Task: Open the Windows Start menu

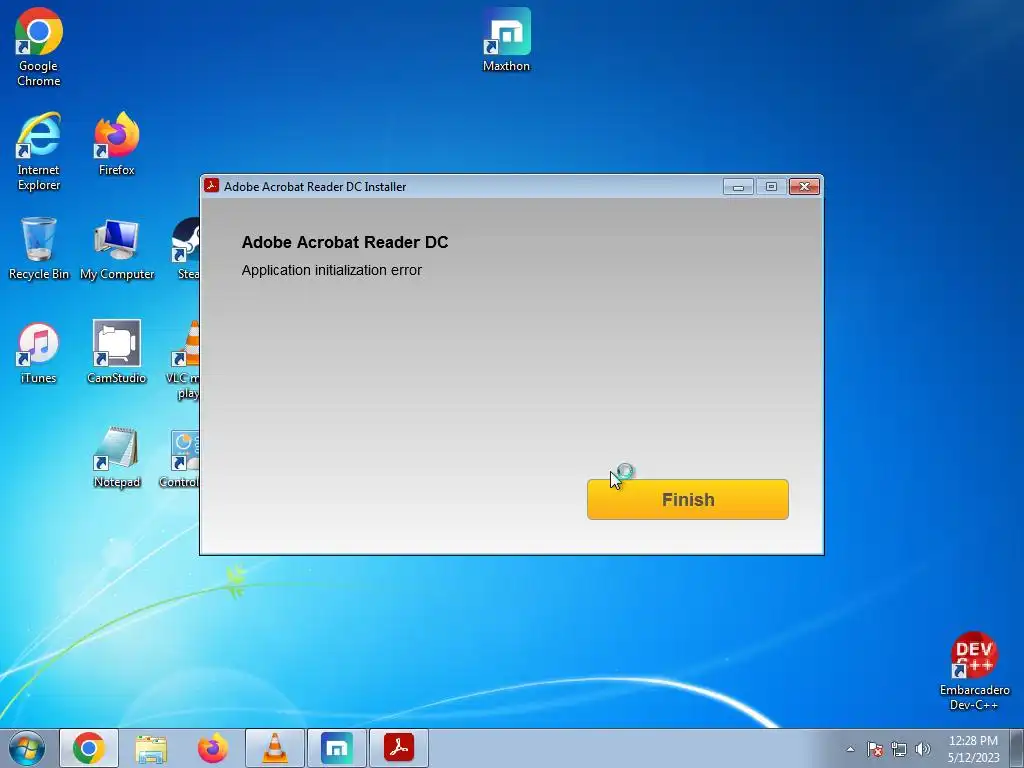Action: (x=27, y=748)
